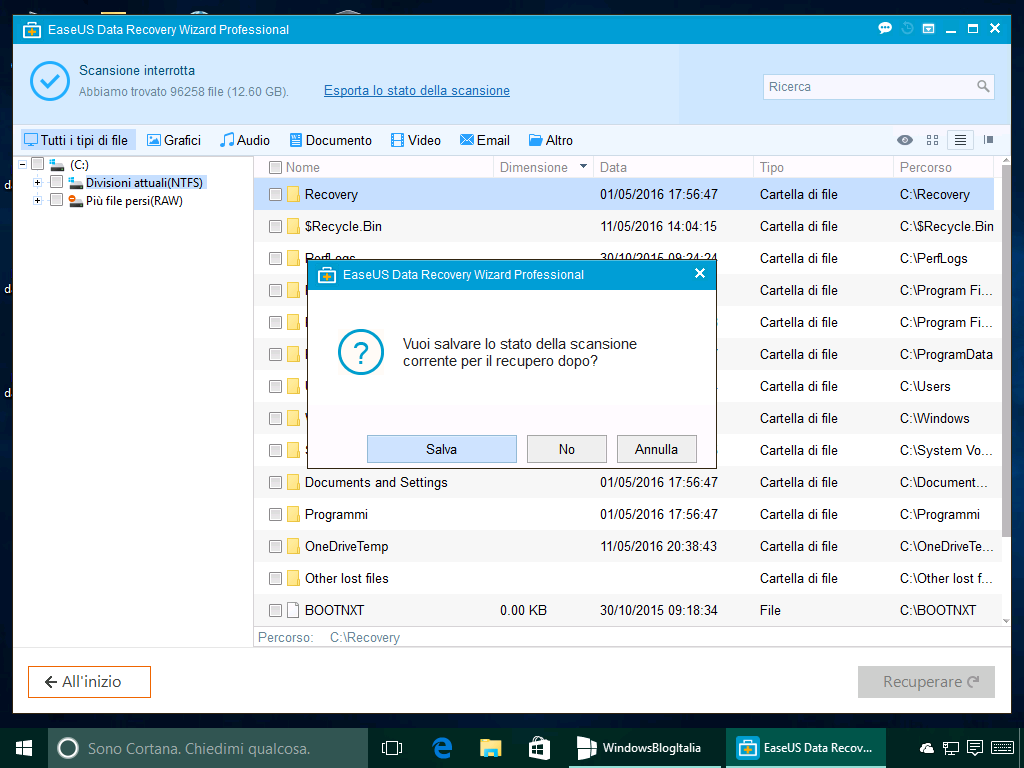
Task: Filter by Email file type
Action: tap(485, 140)
